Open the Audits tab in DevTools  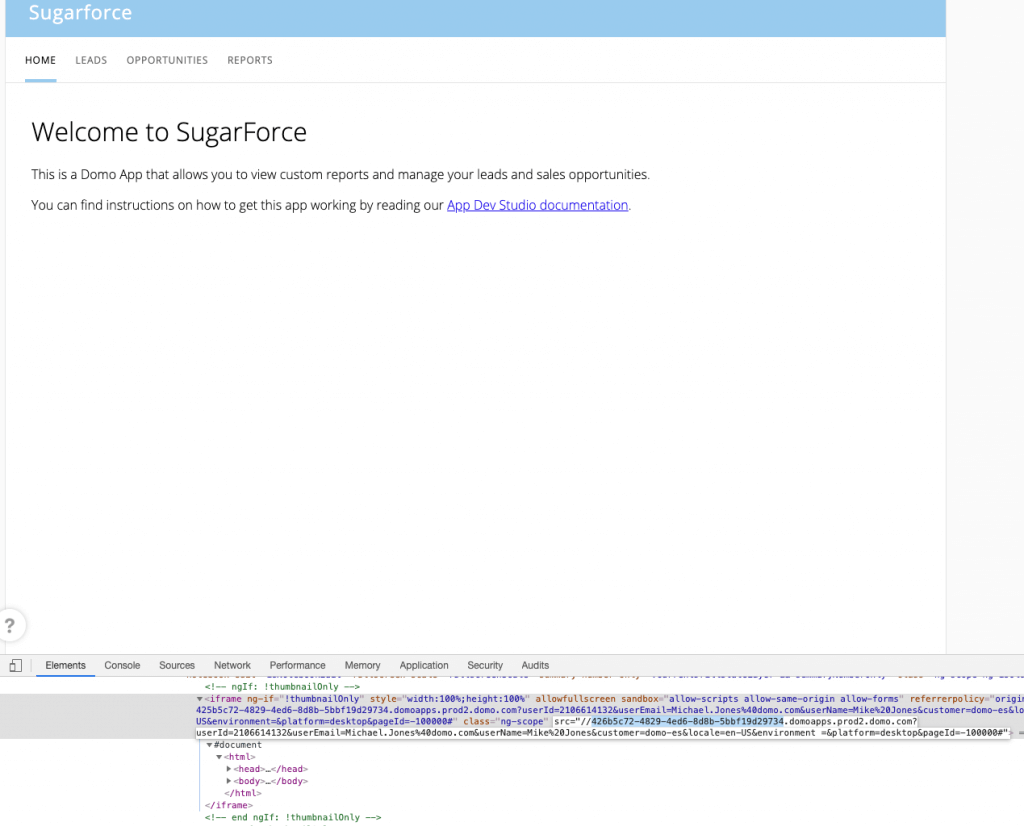pyautogui.click(x=535, y=665)
